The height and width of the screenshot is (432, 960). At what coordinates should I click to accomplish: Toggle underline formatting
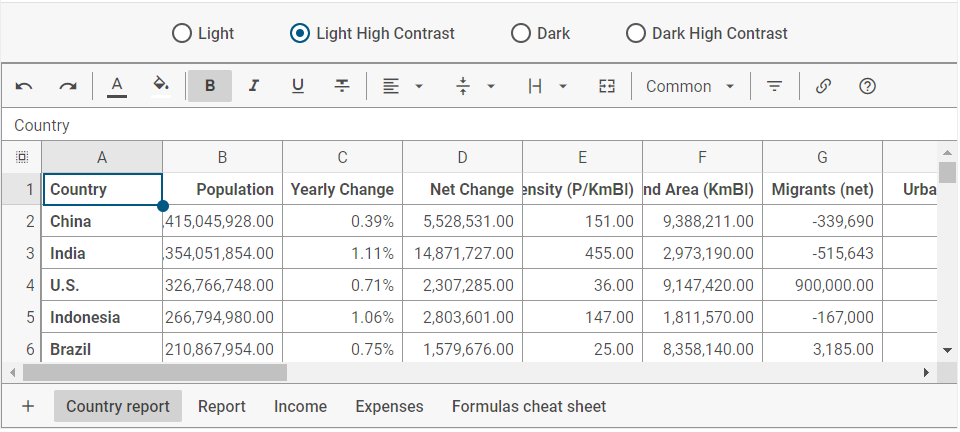(x=298, y=86)
